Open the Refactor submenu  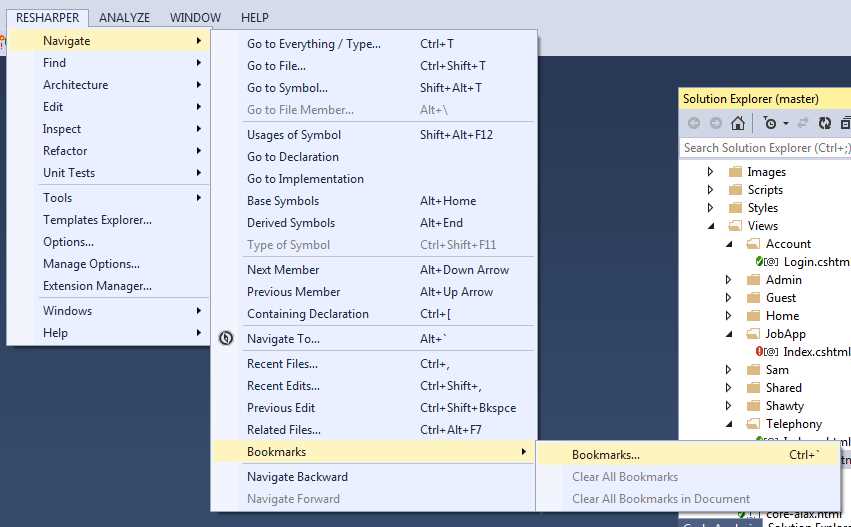(109, 151)
